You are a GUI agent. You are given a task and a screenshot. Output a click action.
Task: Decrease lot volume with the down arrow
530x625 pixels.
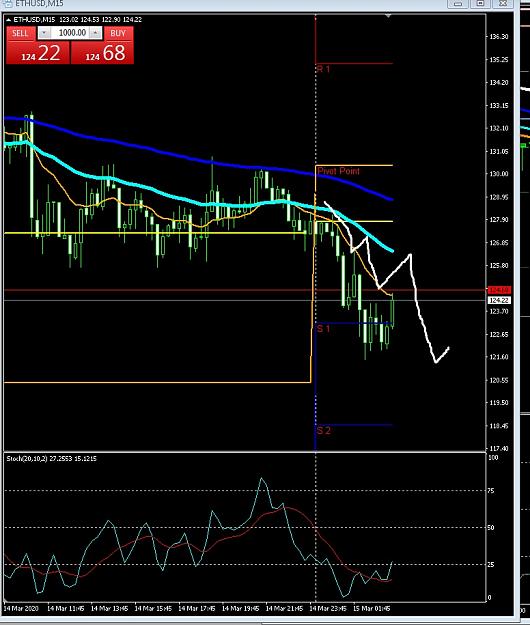[x=44, y=33]
